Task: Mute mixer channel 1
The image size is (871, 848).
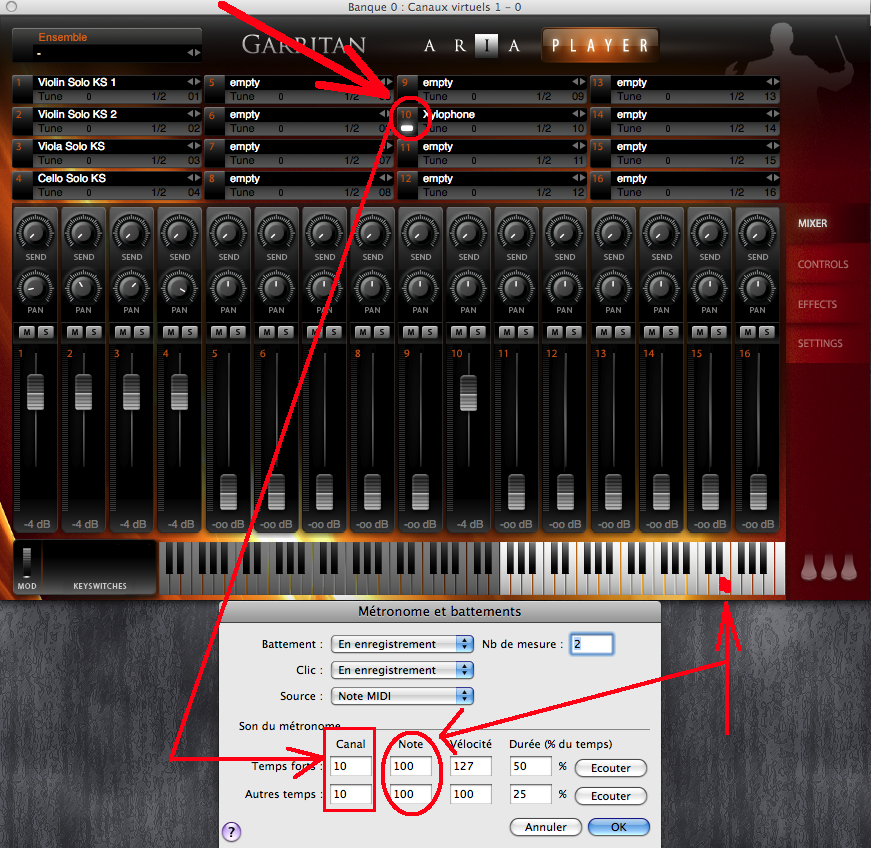Action: pyautogui.click(x=26, y=332)
